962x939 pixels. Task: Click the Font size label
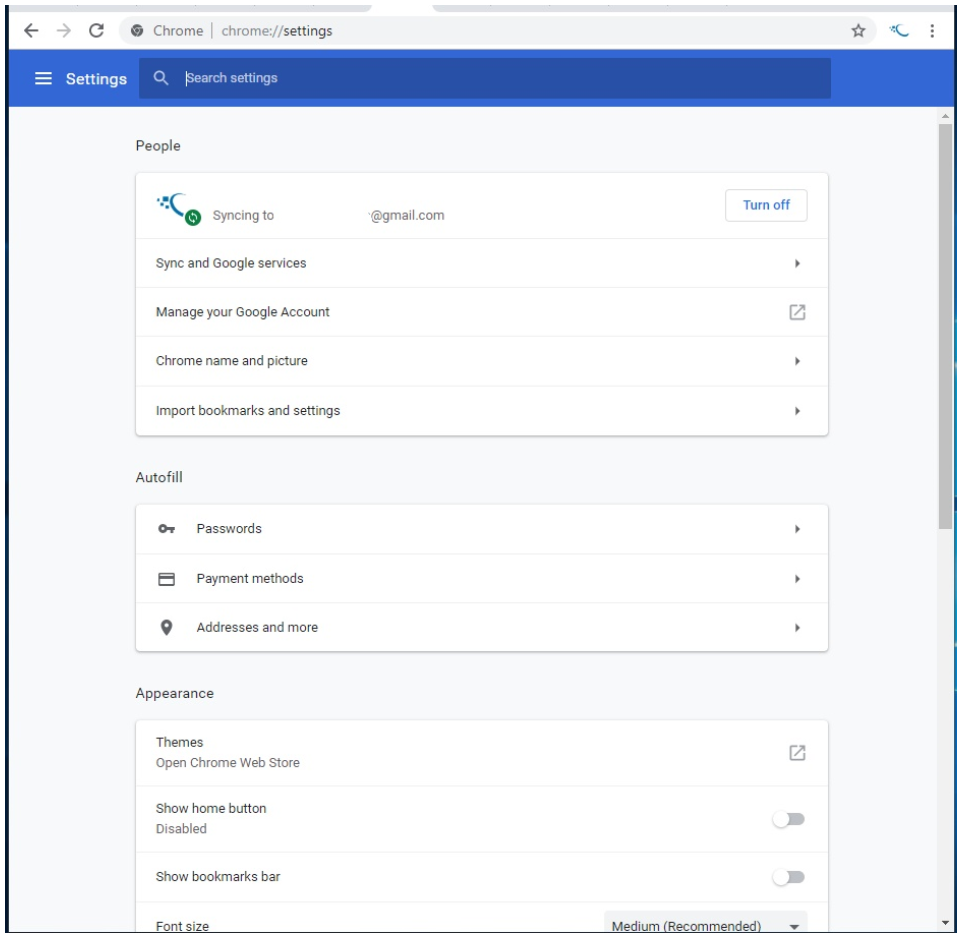coord(182,926)
